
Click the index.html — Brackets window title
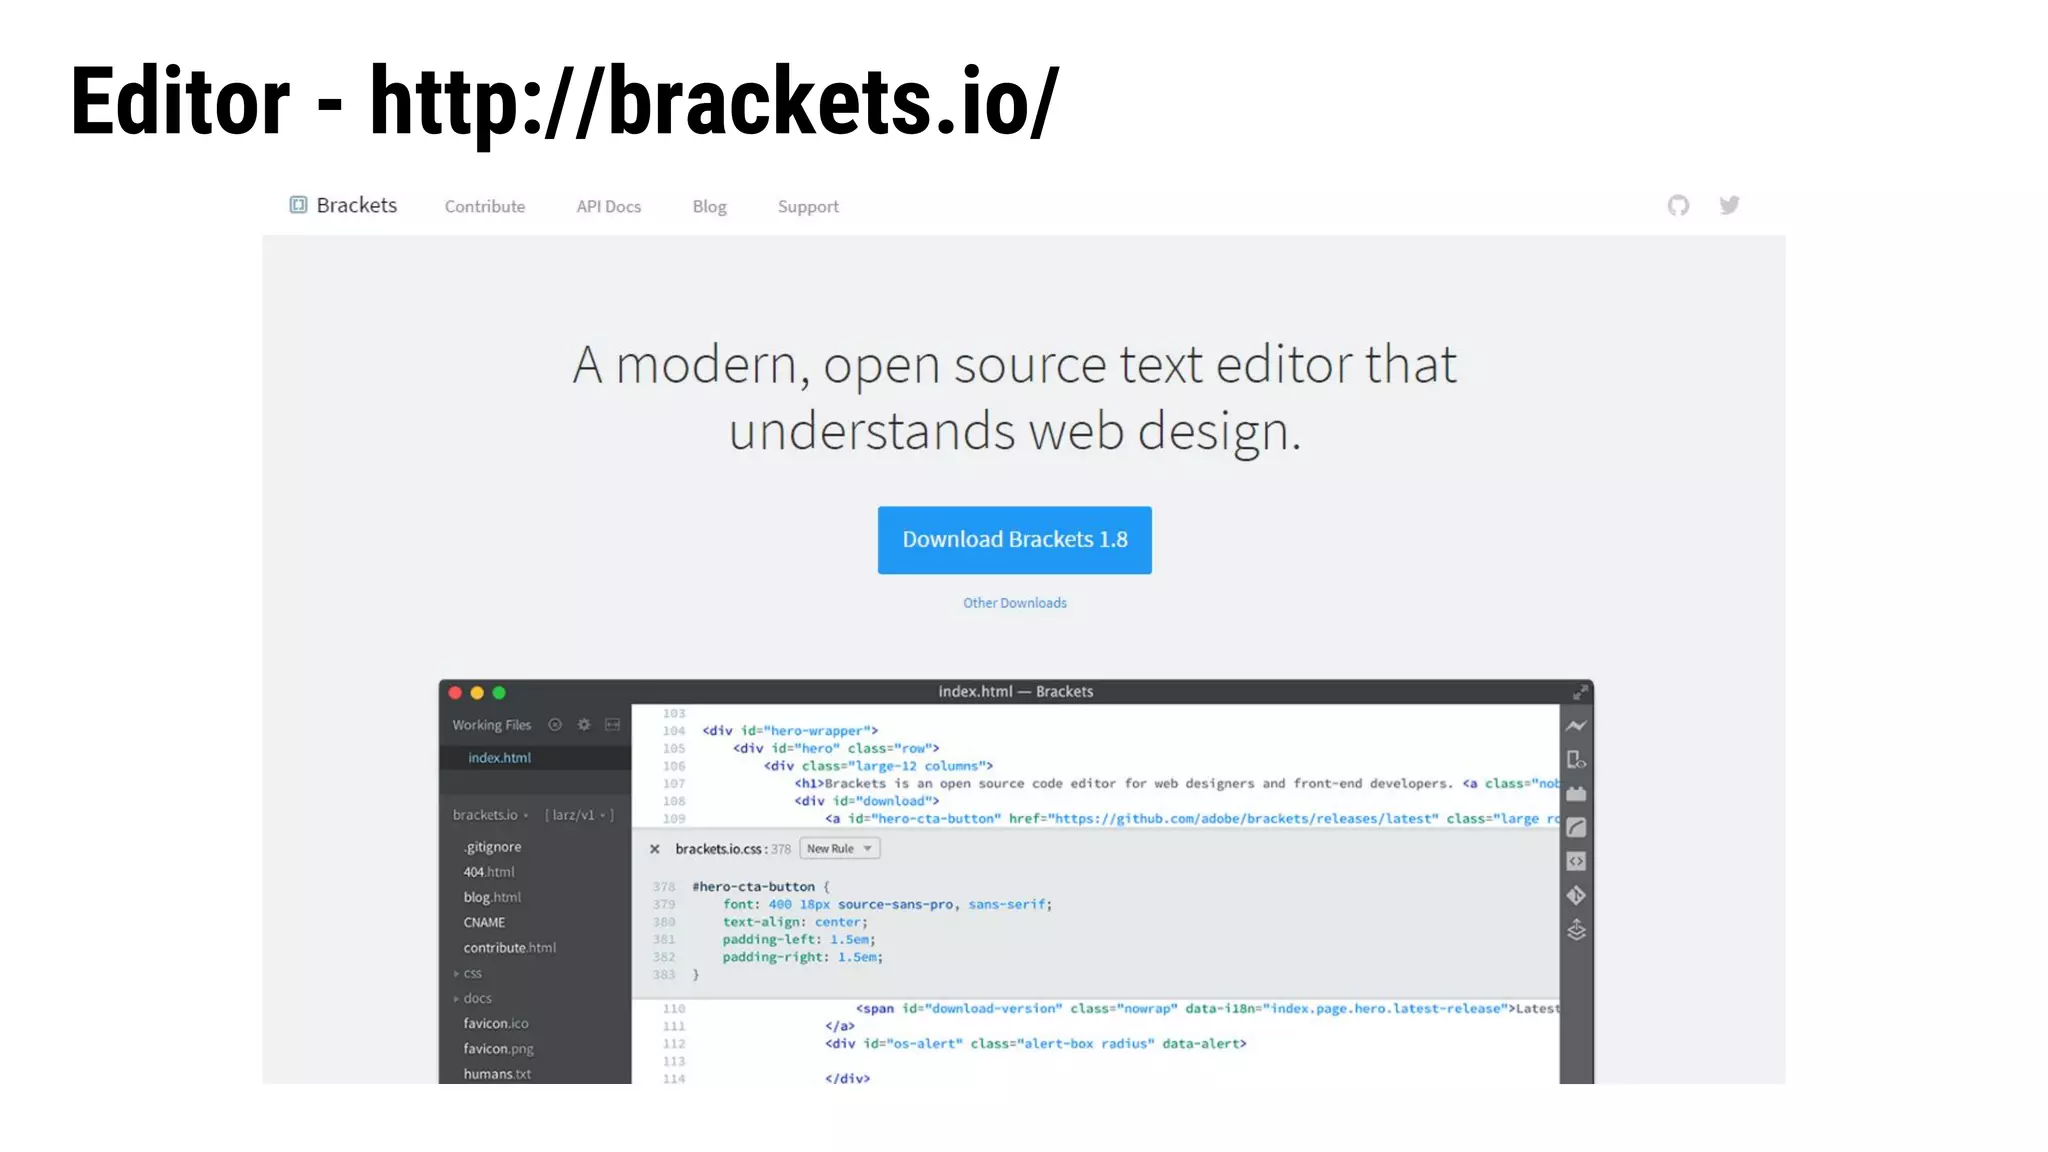coord(1015,692)
